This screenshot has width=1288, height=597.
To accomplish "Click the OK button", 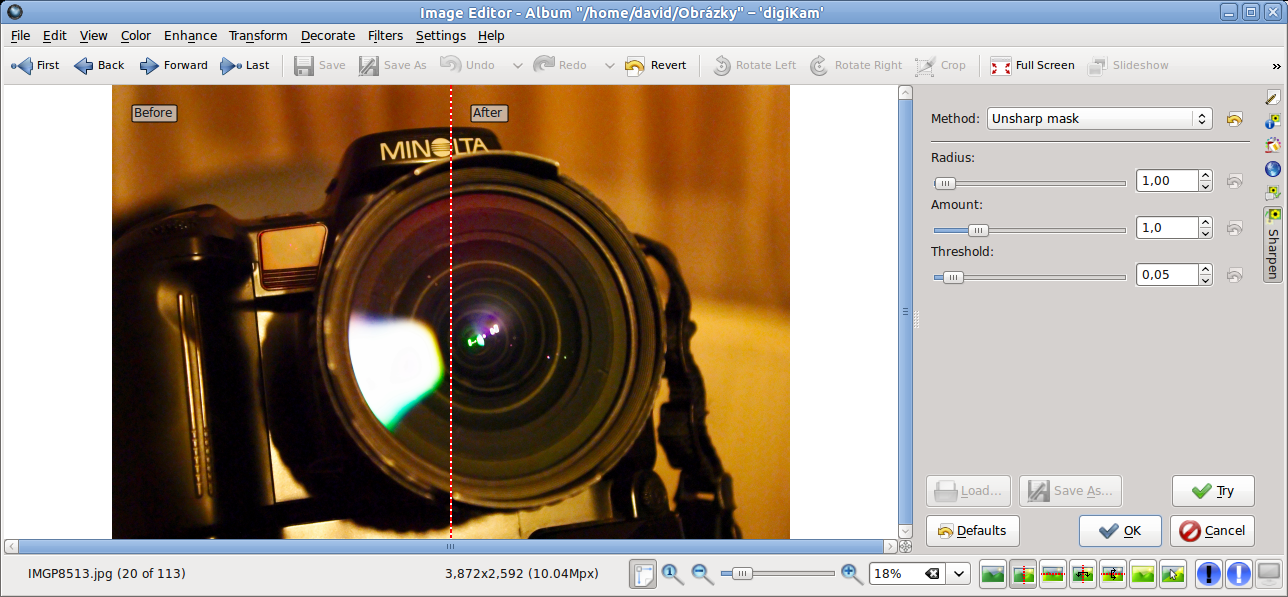I will pos(1120,531).
